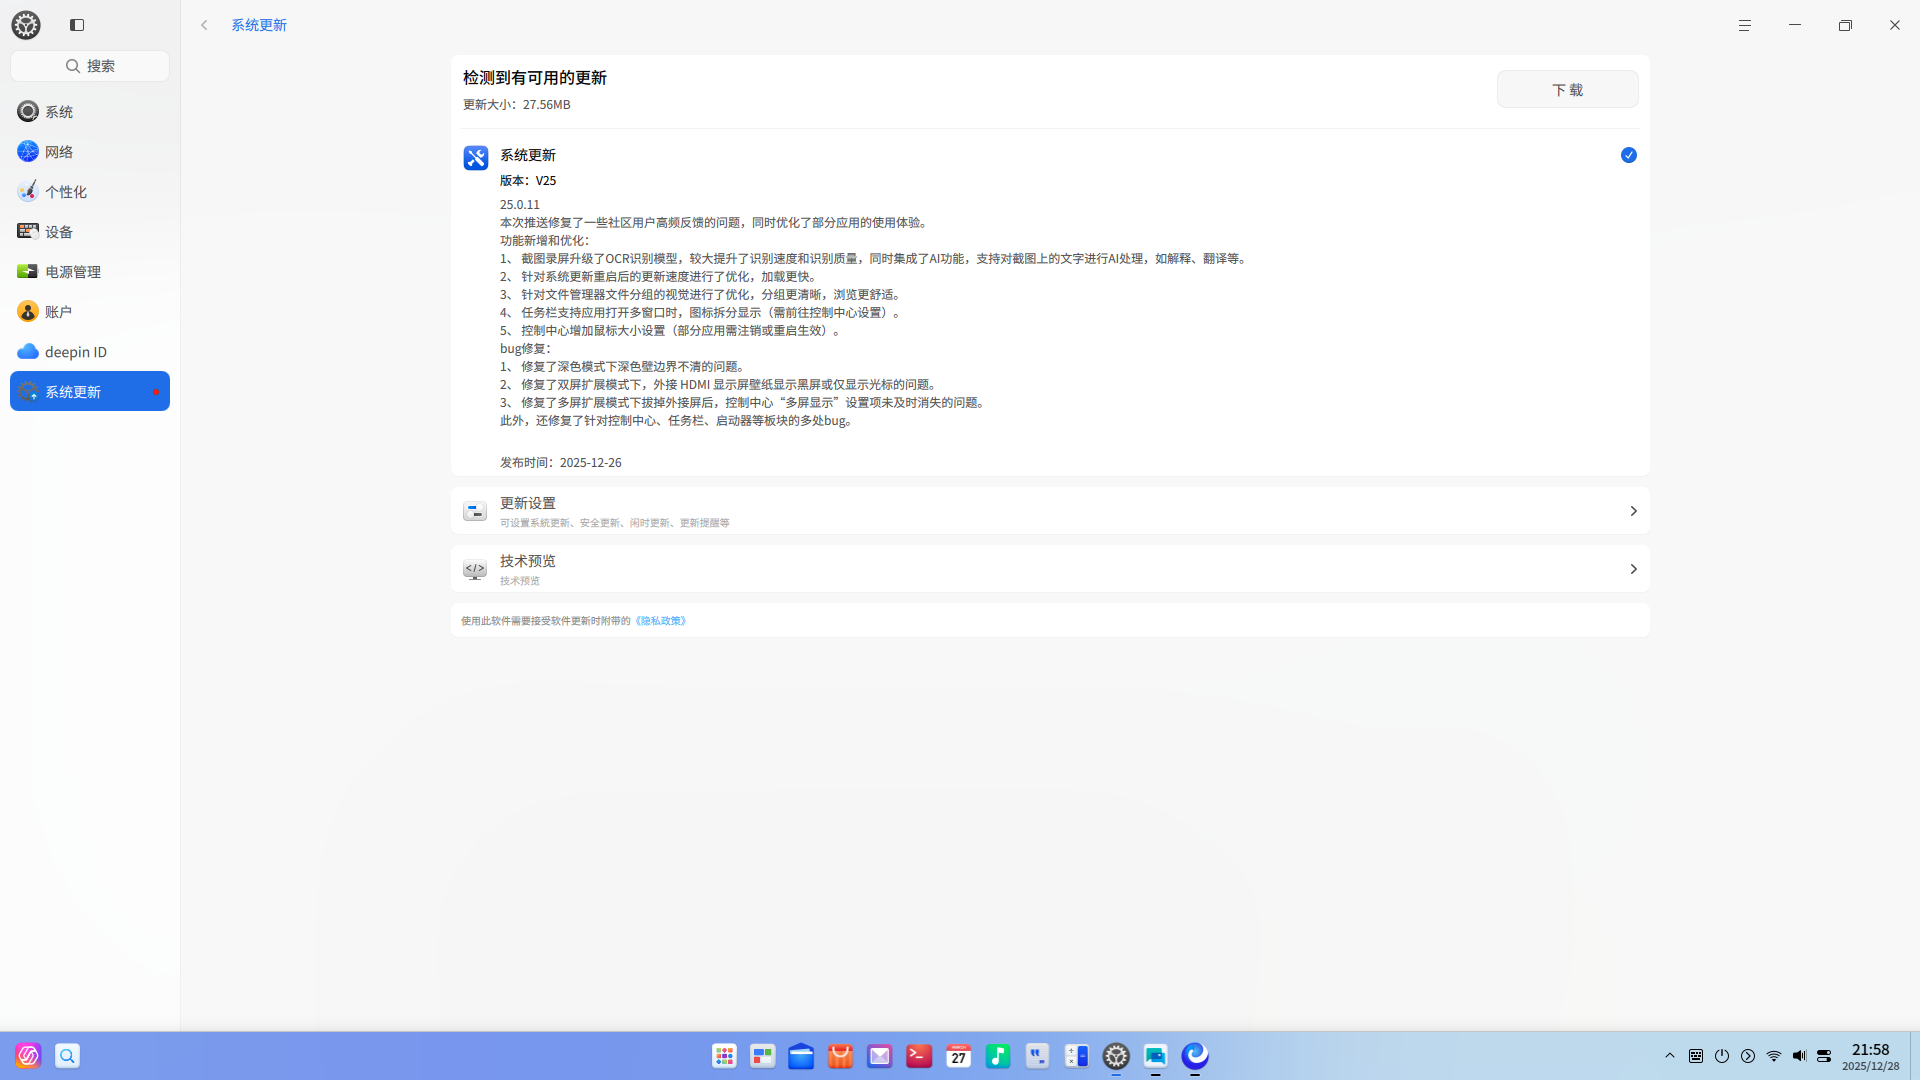Open the 隐私政策 privacy policy link
This screenshot has height=1080, width=1920.
tap(661, 621)
